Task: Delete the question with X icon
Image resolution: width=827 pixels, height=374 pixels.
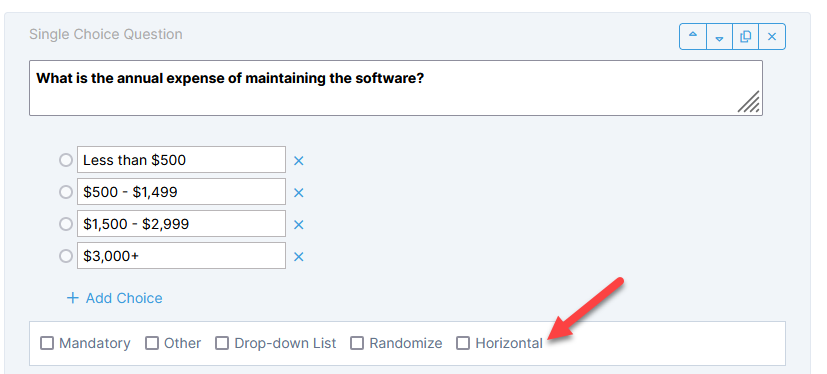Action: [x=772, y=36]
